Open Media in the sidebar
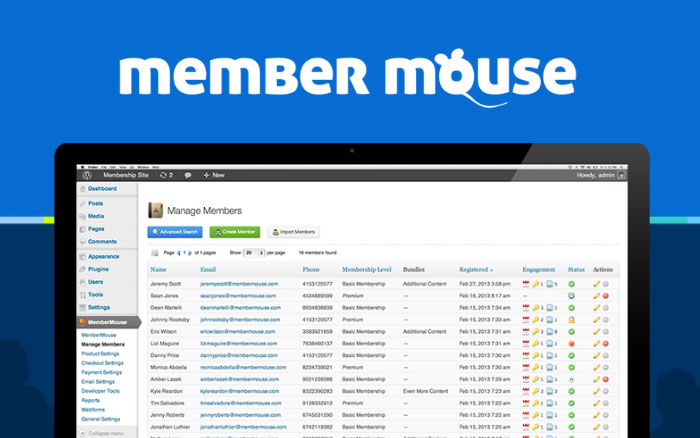Screen dimensions: 700x438 [x=96, y=216]
